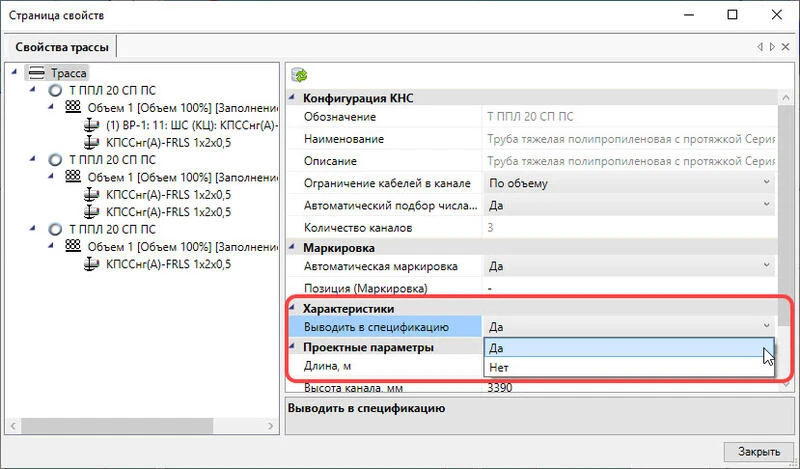Click the checkered Объем 1 icon under first pipe

tap(72, 107)
